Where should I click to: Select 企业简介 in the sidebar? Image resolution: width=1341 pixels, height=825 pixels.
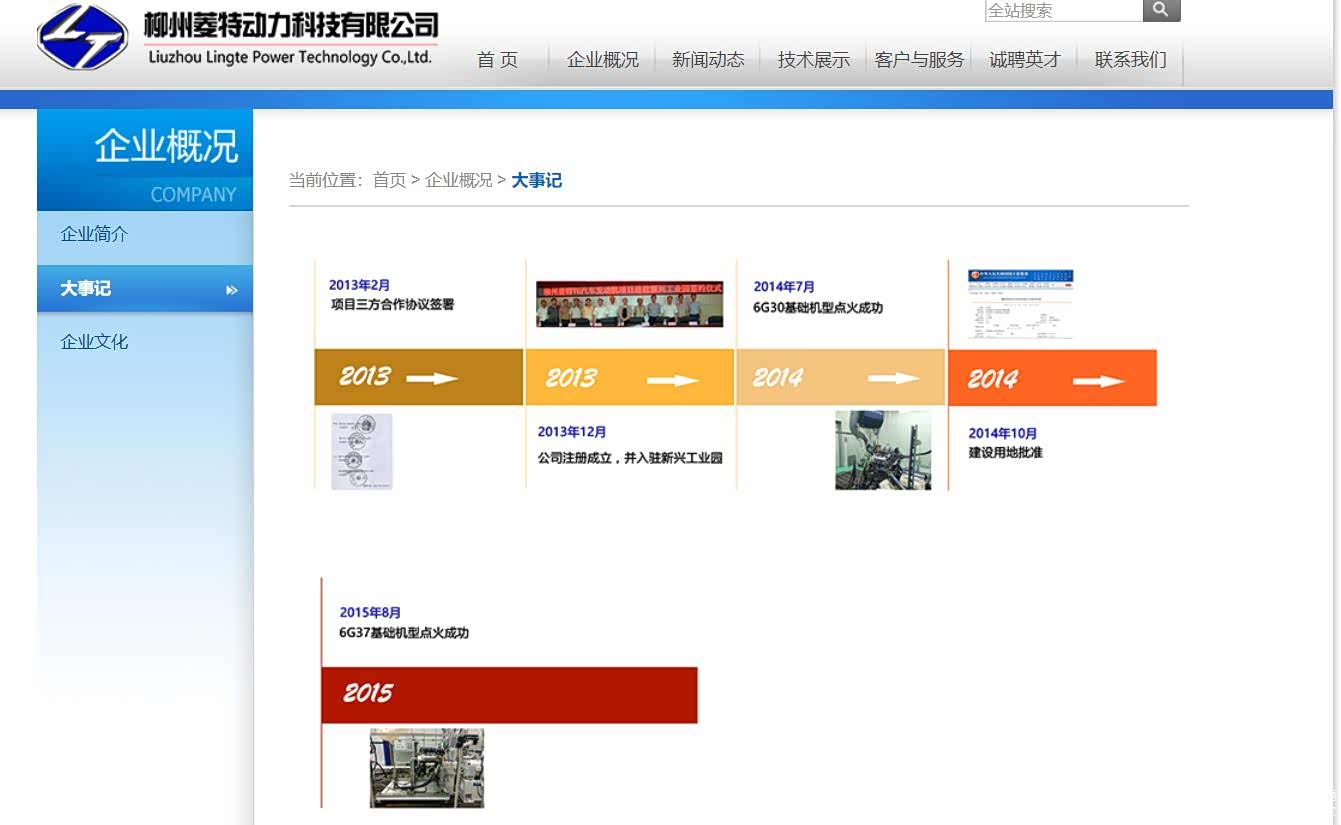click(94, 234)
